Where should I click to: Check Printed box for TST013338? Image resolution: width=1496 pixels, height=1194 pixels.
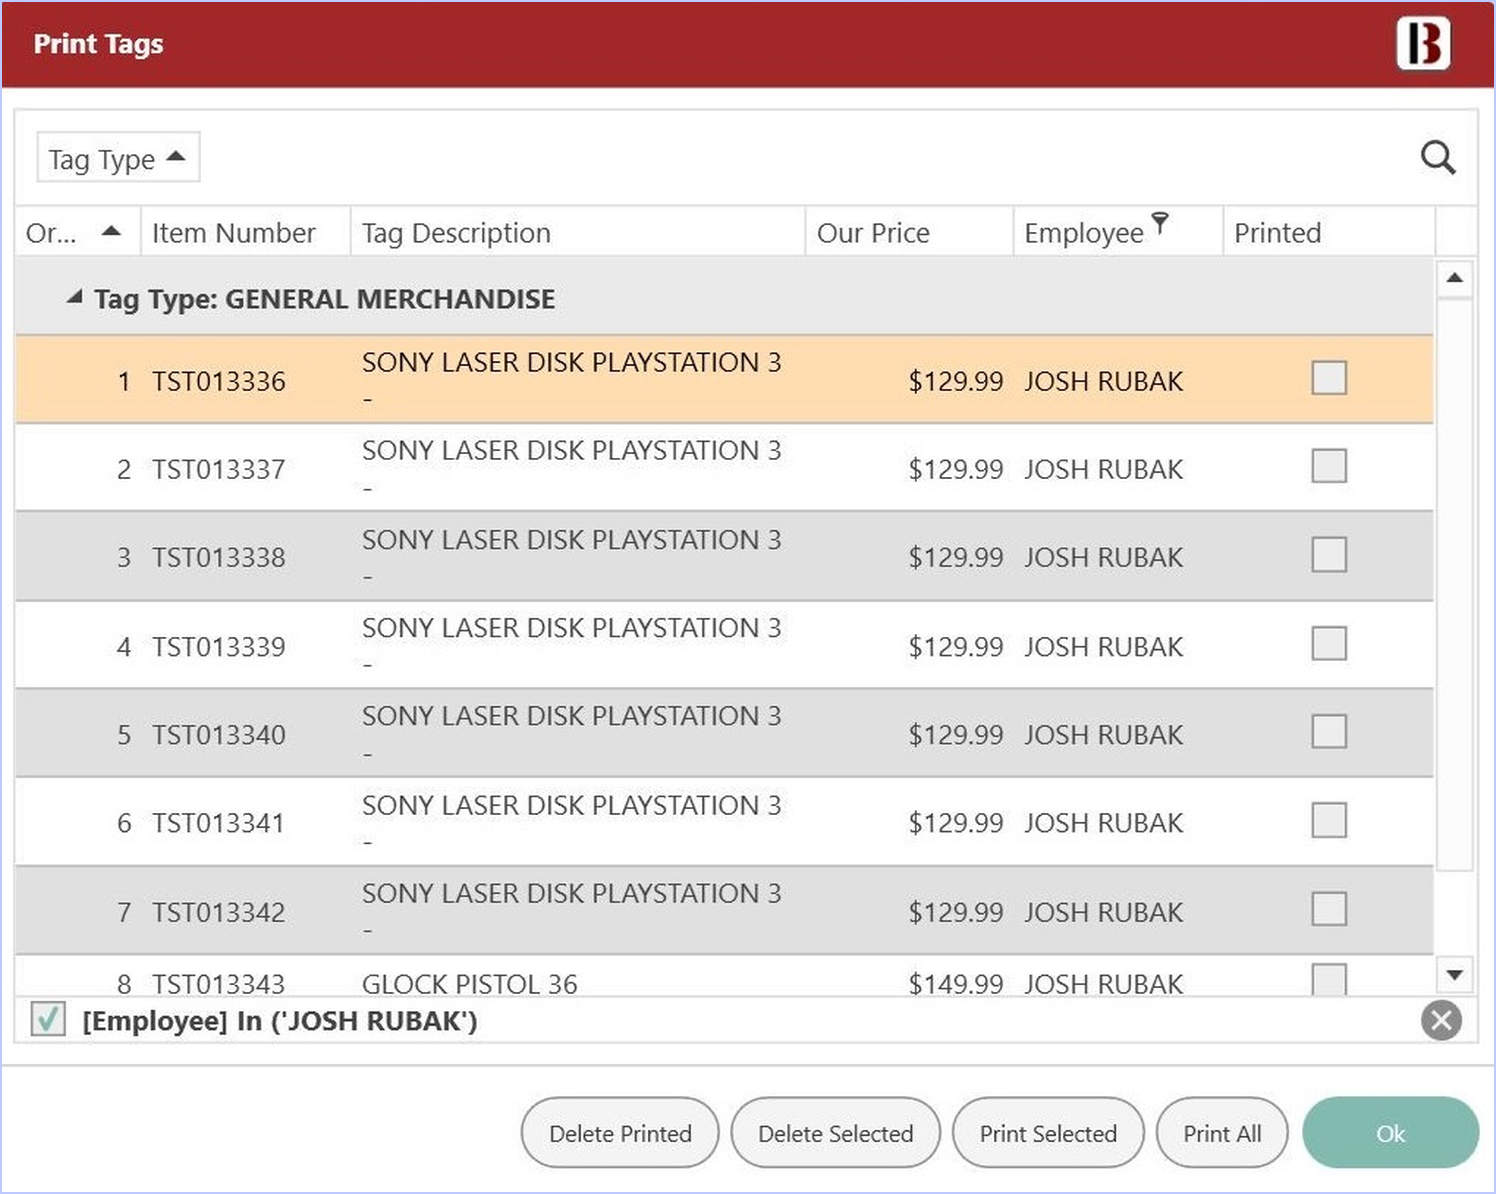tap(1329, 555)
